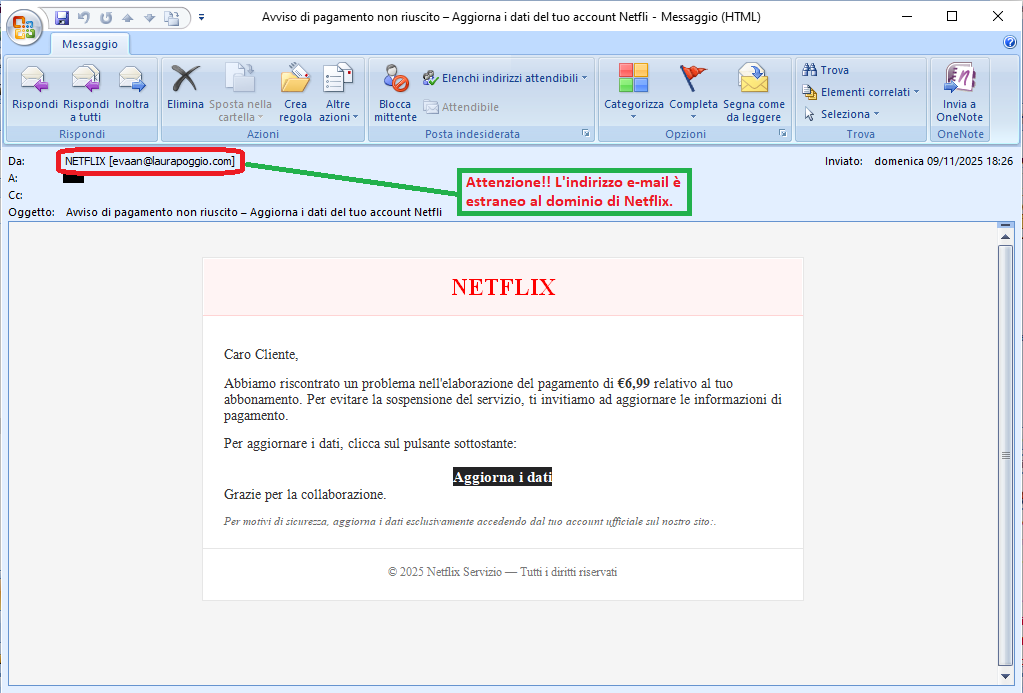Open the Elementi correlati dropdown
The width and height of the screenshot is (1023, 693).
[x=861, y=92]
